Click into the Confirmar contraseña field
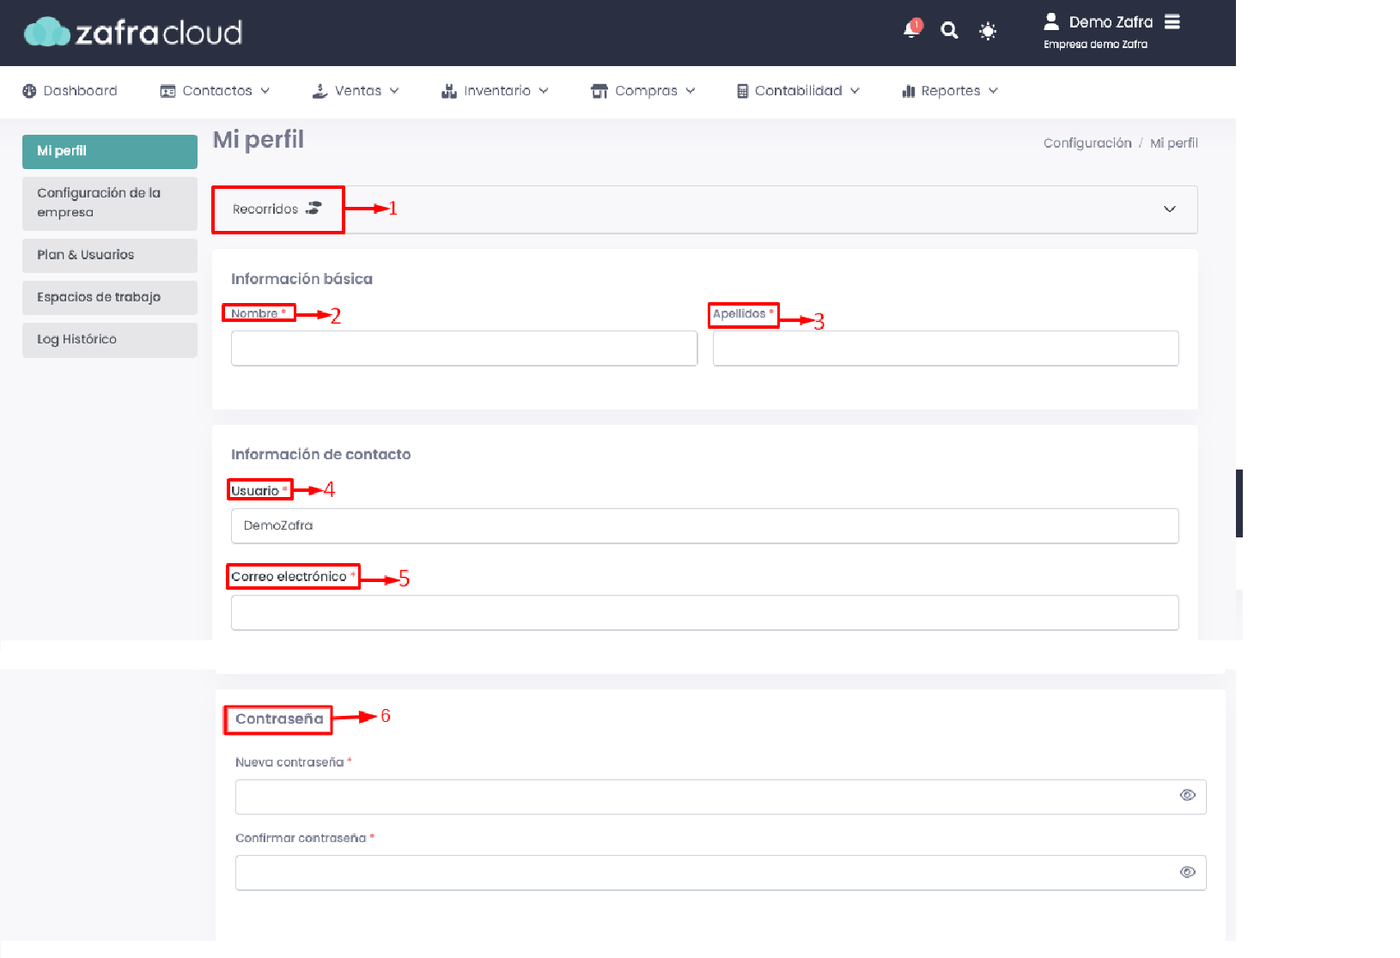Image resolution: width=1400 pixels, height=958 pixels. pyautogui.click(x=721, y=873)
